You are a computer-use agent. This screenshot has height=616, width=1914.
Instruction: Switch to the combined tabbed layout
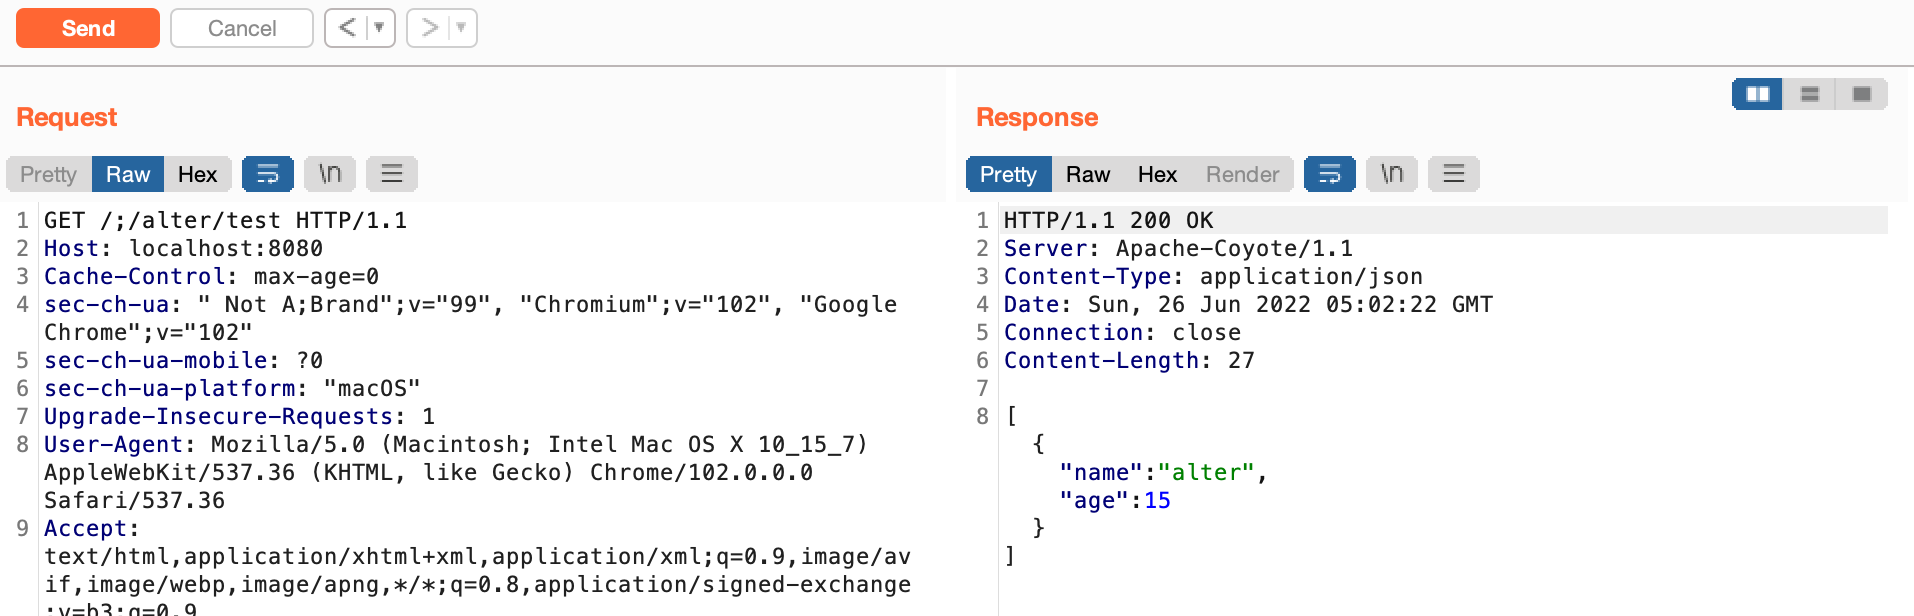(x=1861, y=94)
